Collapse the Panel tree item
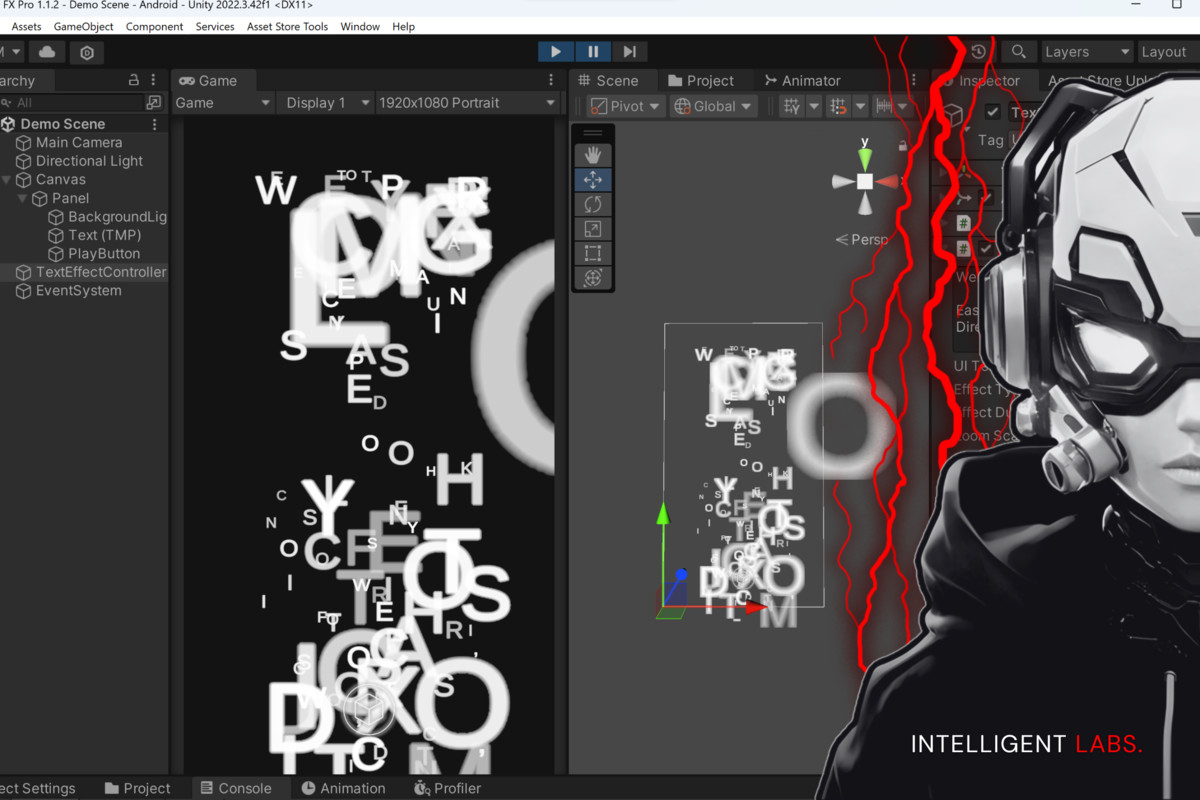Screen dimensions: 1200x800 (23, 198)
